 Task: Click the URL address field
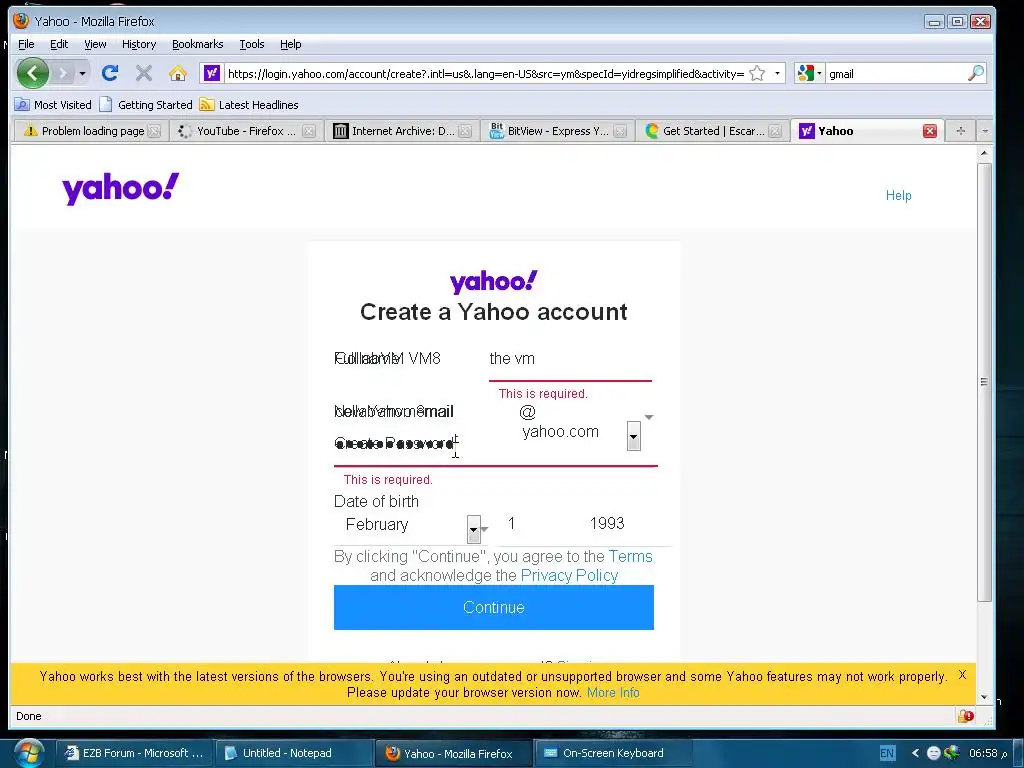tap(485, 74)
